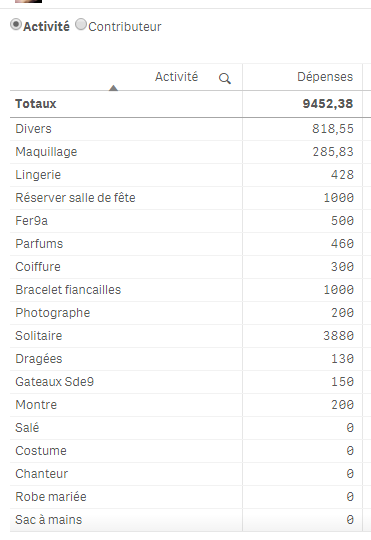Click the Dragées entry
This screenshot has height=540, width=371.
coord(39,359)
